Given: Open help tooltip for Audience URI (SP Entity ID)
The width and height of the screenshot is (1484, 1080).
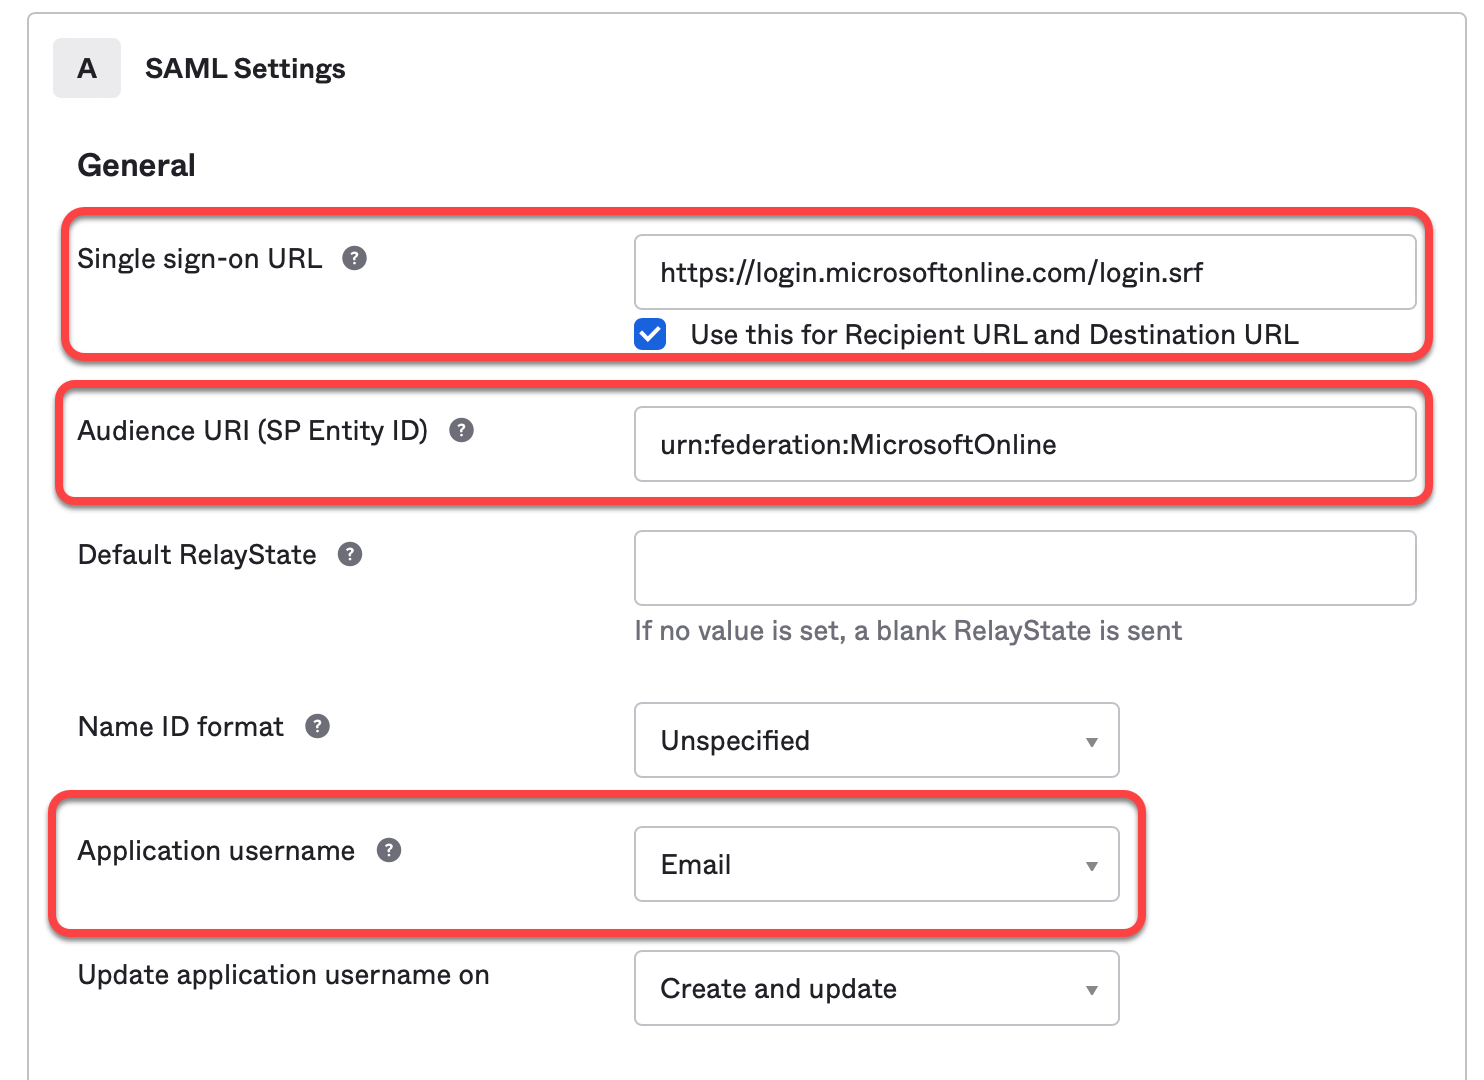Looking at the screenshot, I should (461, 431).
